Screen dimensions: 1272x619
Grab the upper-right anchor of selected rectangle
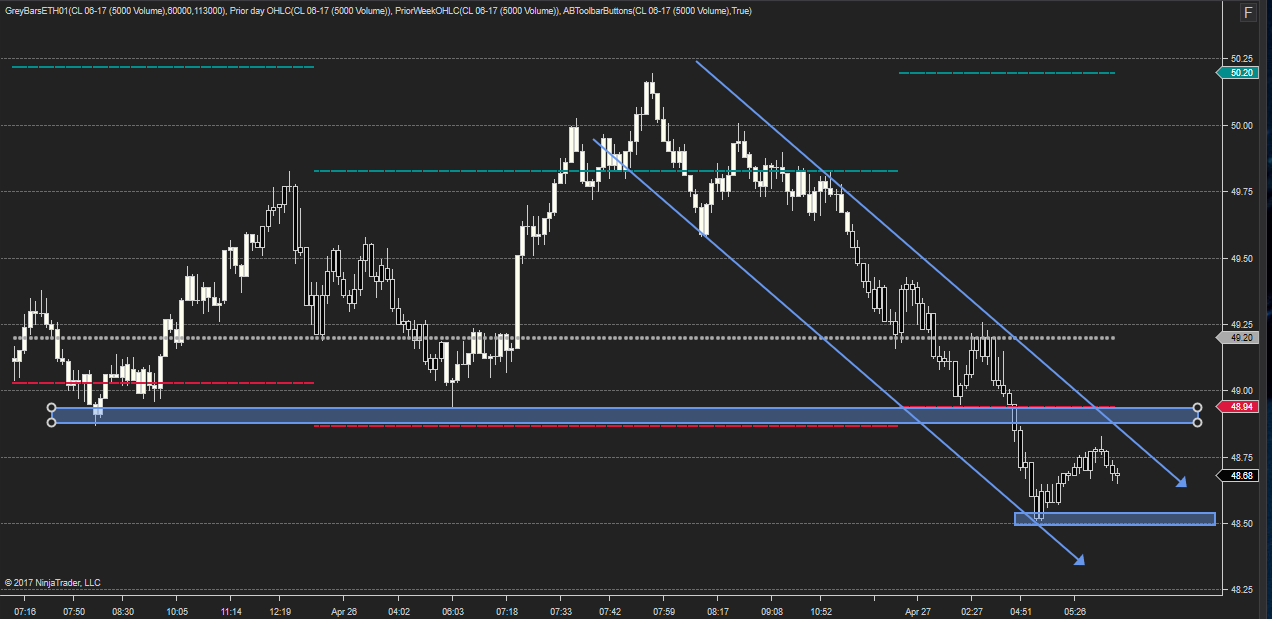point(1198,407)
